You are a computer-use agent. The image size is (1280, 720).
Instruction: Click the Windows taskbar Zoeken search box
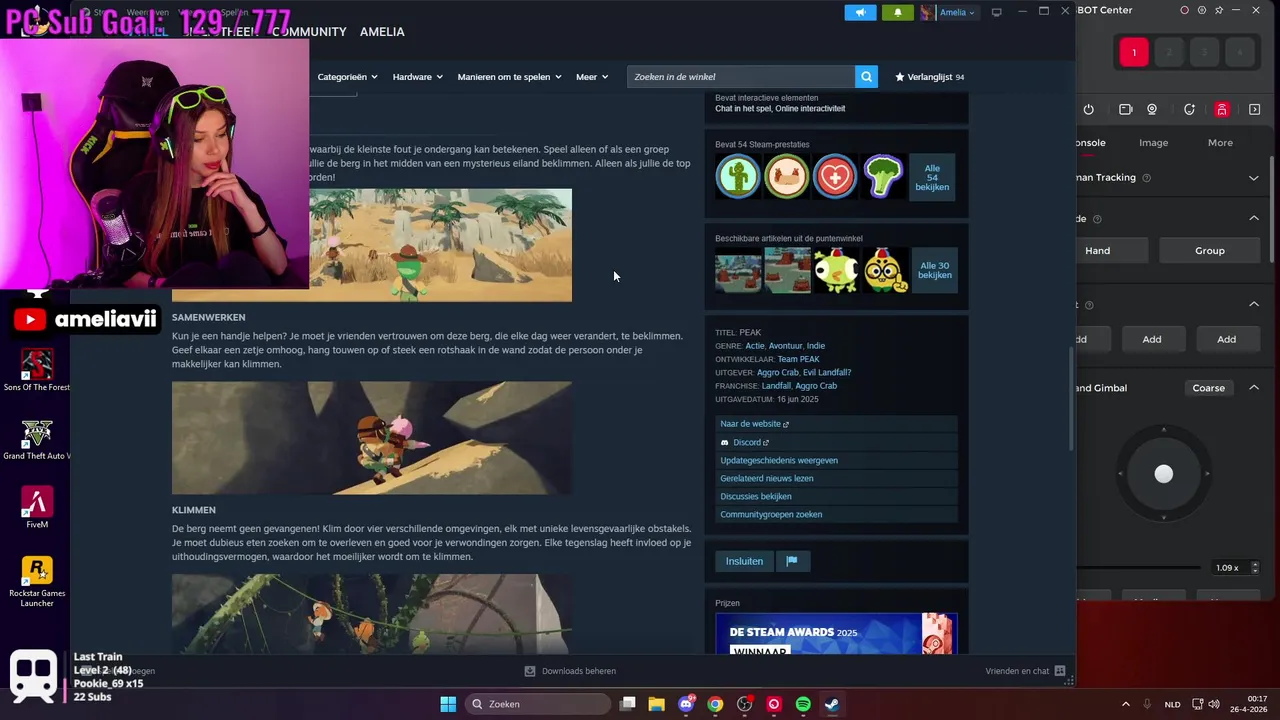point(539,704)
